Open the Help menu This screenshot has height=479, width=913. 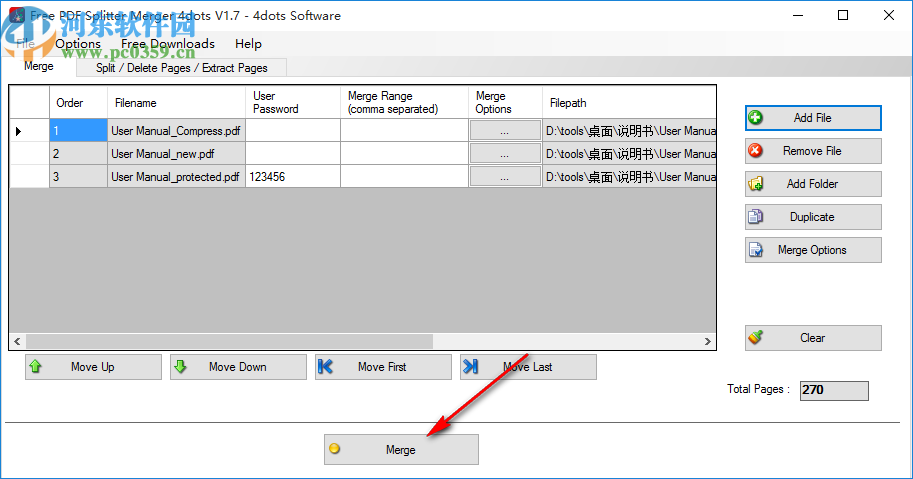click(248, 44)
